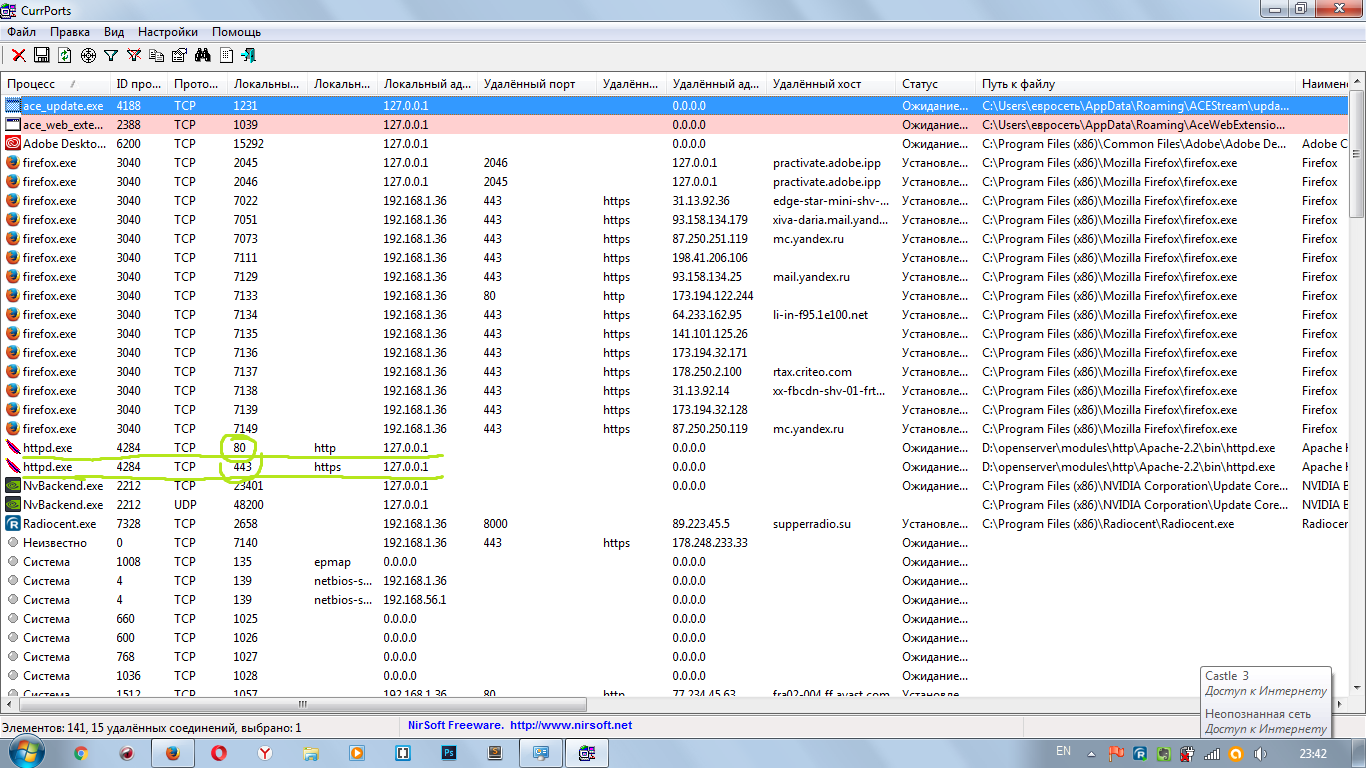Click the copy selected items icon
Screen dimensions: 1366x768
tap(157, 55)
